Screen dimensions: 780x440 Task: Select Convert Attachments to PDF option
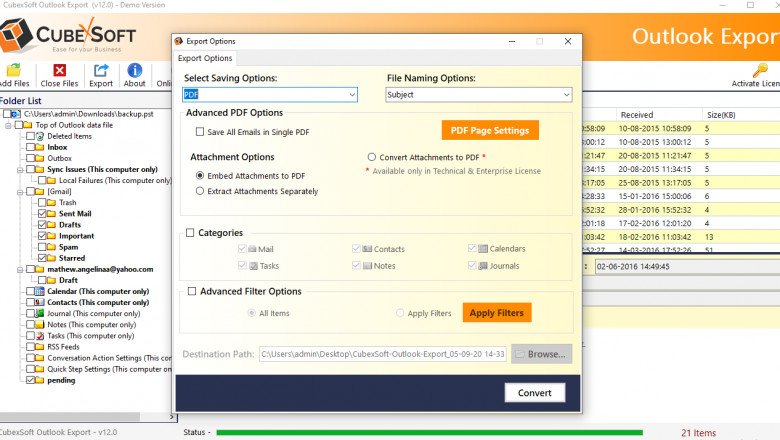tap(372, 157)
